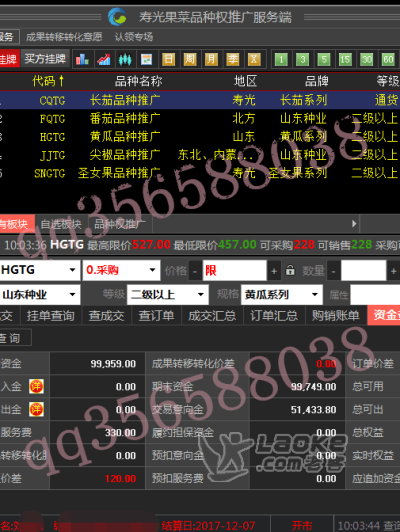
Task: Click the 99,959.00 funds value
Action: (x=113, y=364)
